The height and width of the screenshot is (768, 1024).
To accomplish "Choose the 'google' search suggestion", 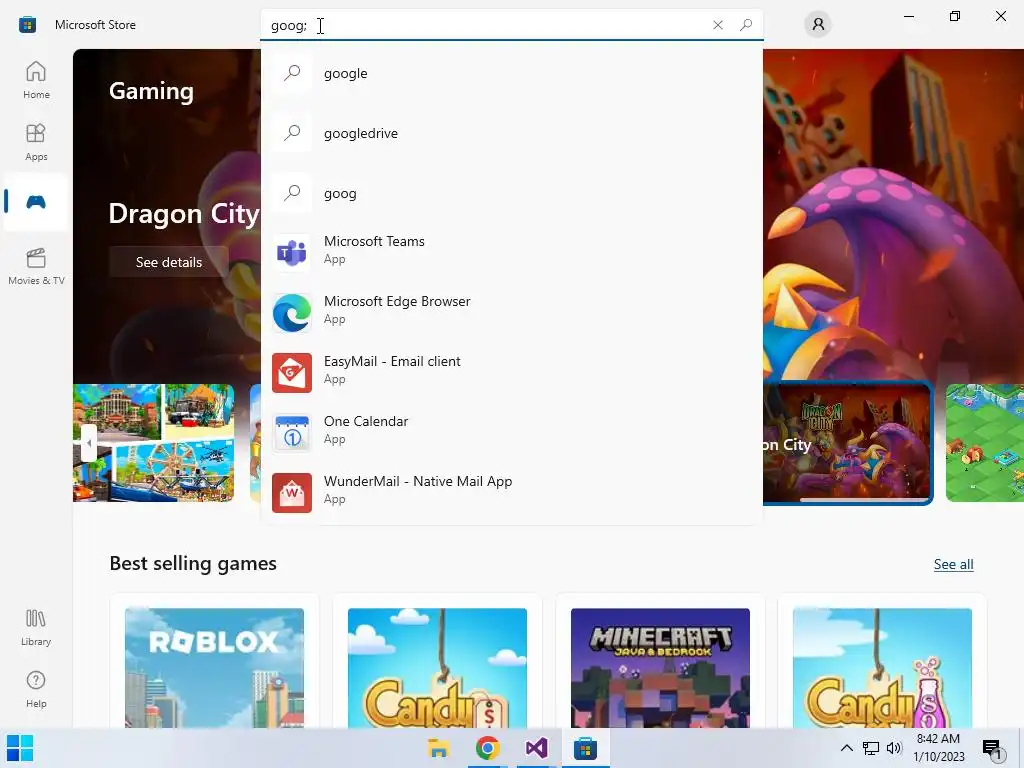I will point(511,73).
